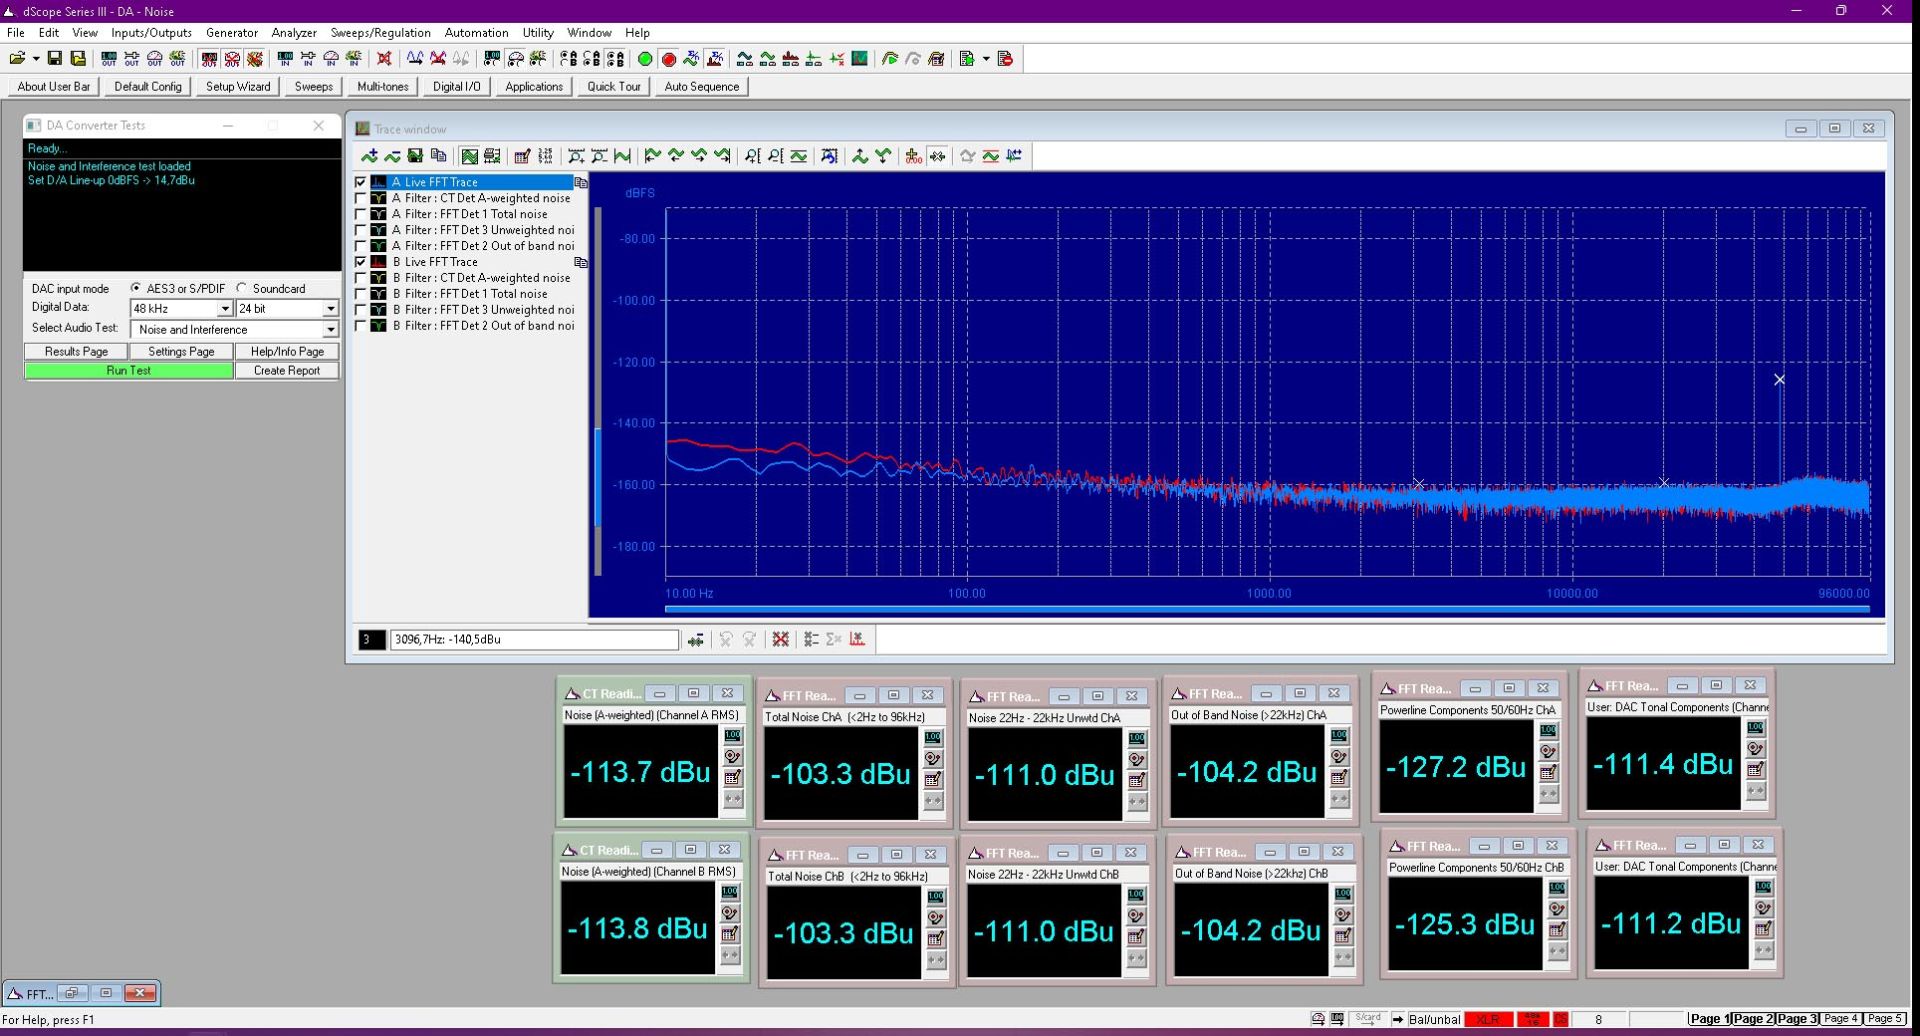Open the Select Audio Test dropdown
Viewport: 1920px width, 1036px height.
[x=331, y=330]
